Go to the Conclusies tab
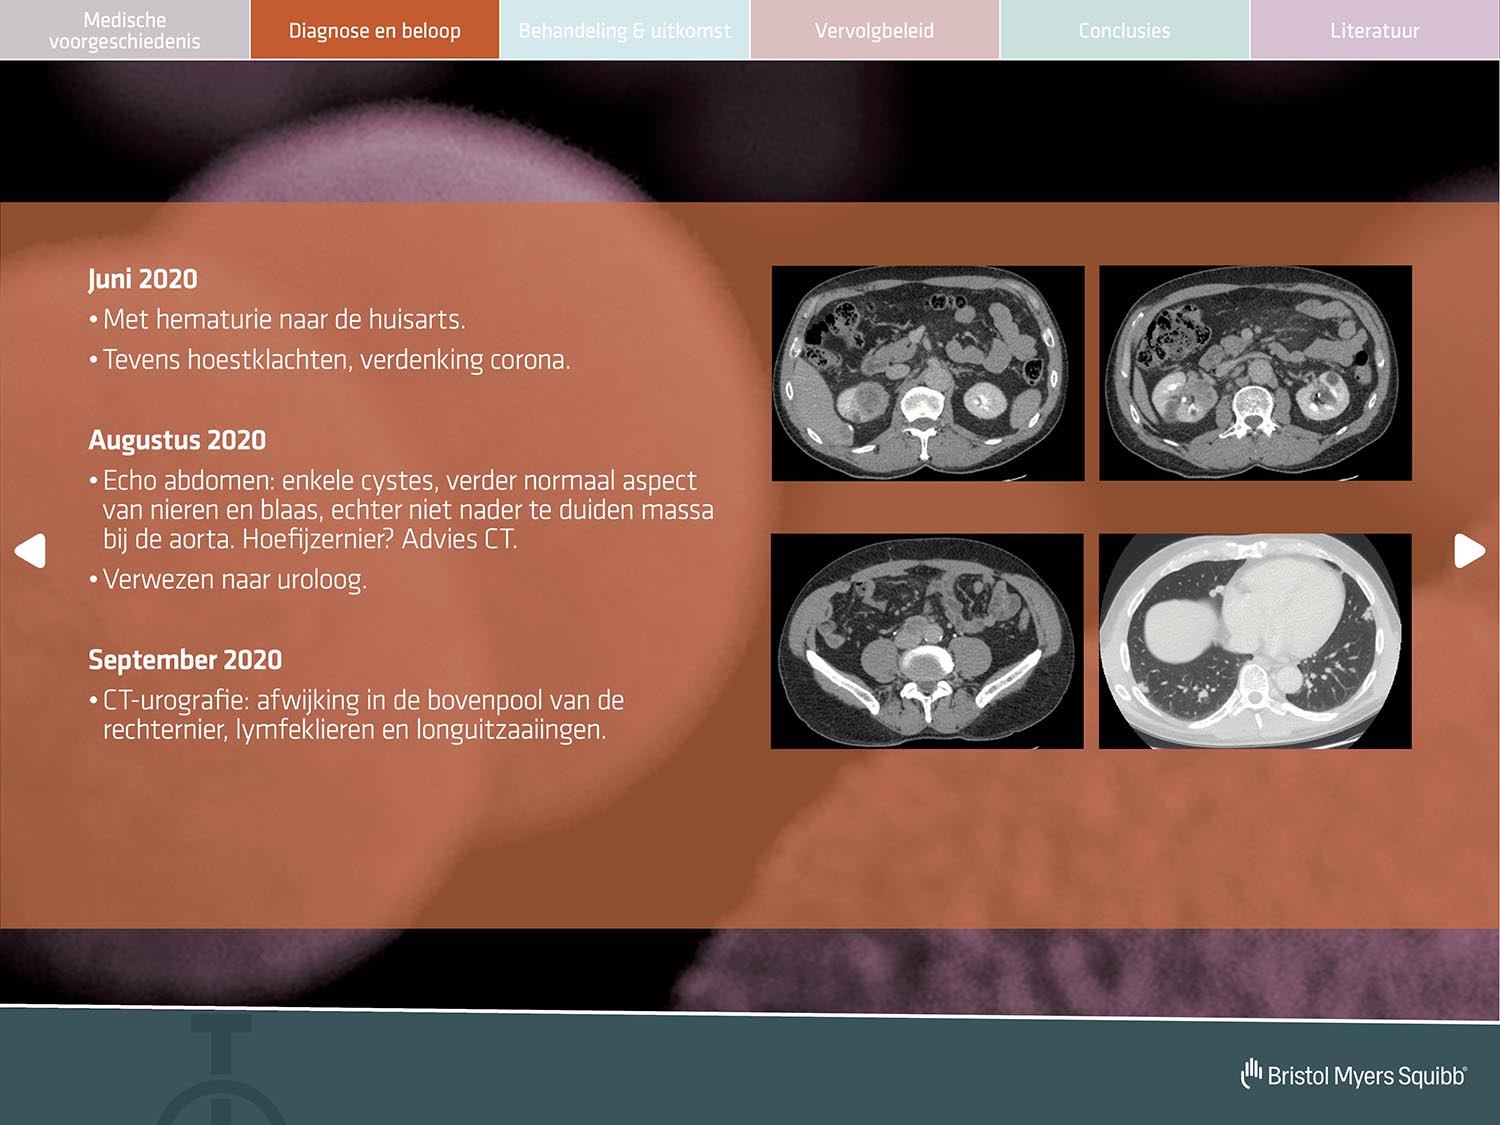 click(1125, 30)
